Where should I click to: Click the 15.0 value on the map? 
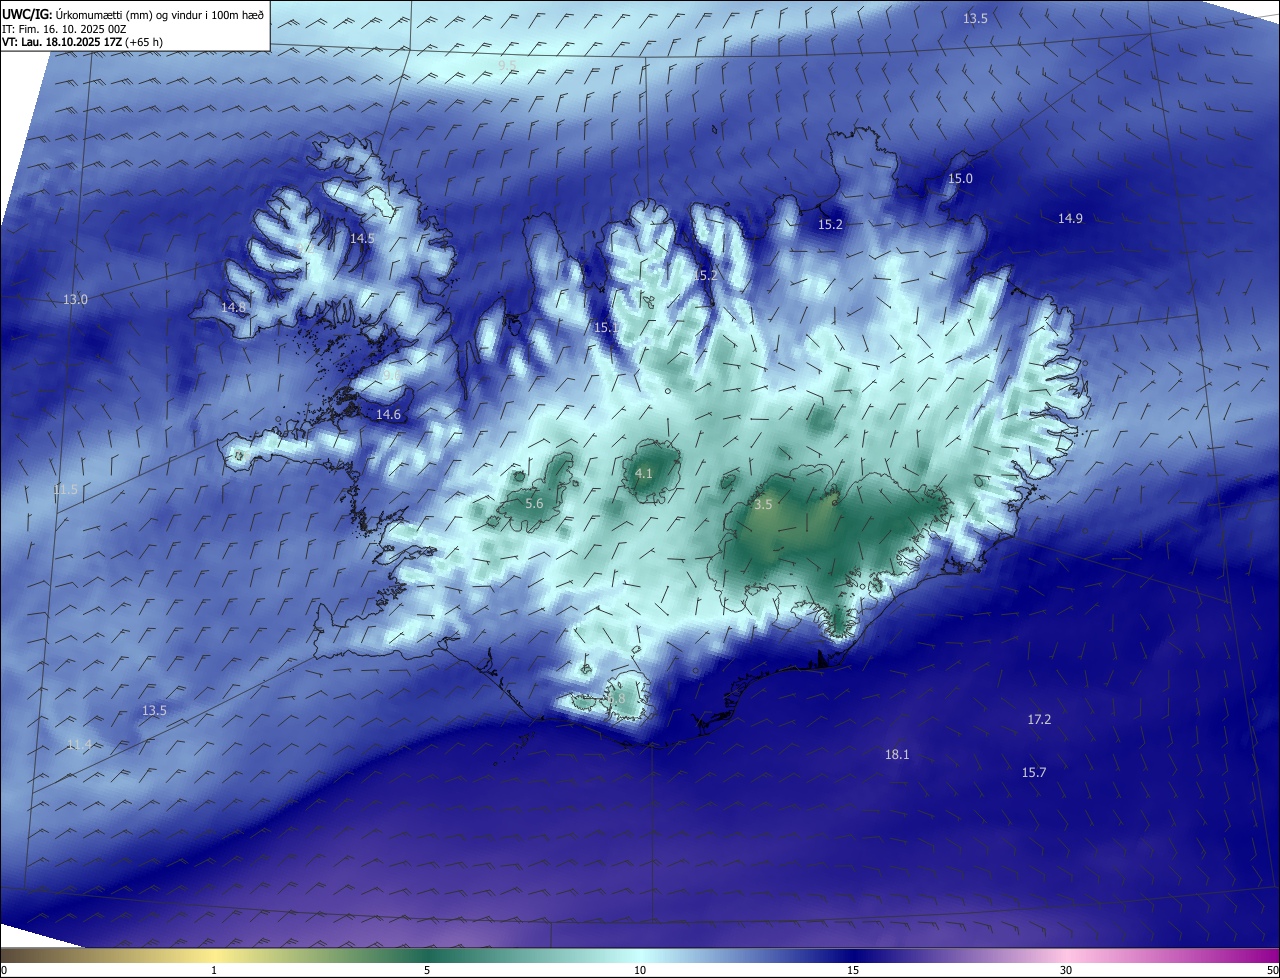(960, 178)
